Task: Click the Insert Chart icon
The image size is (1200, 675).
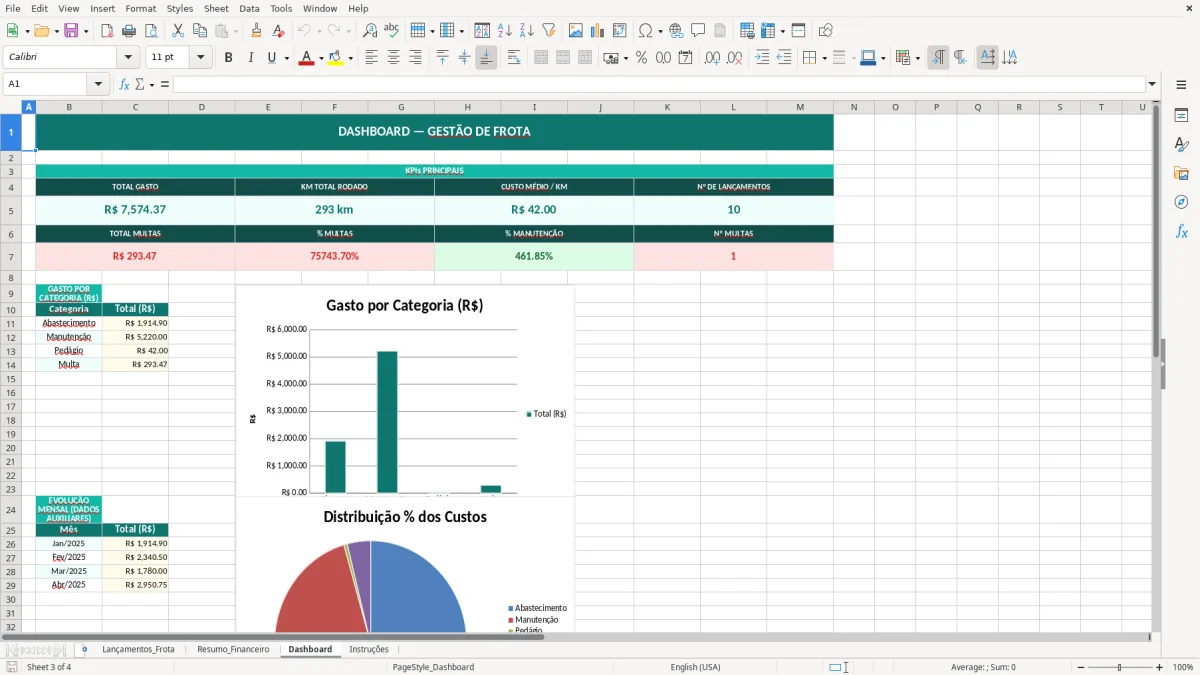Action: (598, 31)
